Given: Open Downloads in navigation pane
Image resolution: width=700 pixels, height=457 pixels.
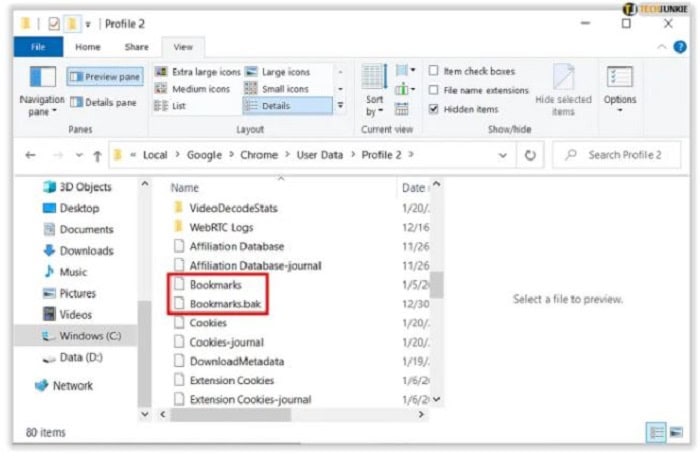Looking at the screenshot, I should (x=78, y=251).
